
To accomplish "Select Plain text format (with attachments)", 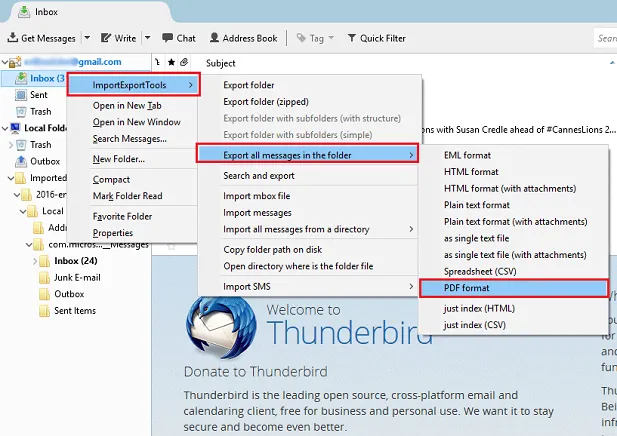I will tap(515, 222).
